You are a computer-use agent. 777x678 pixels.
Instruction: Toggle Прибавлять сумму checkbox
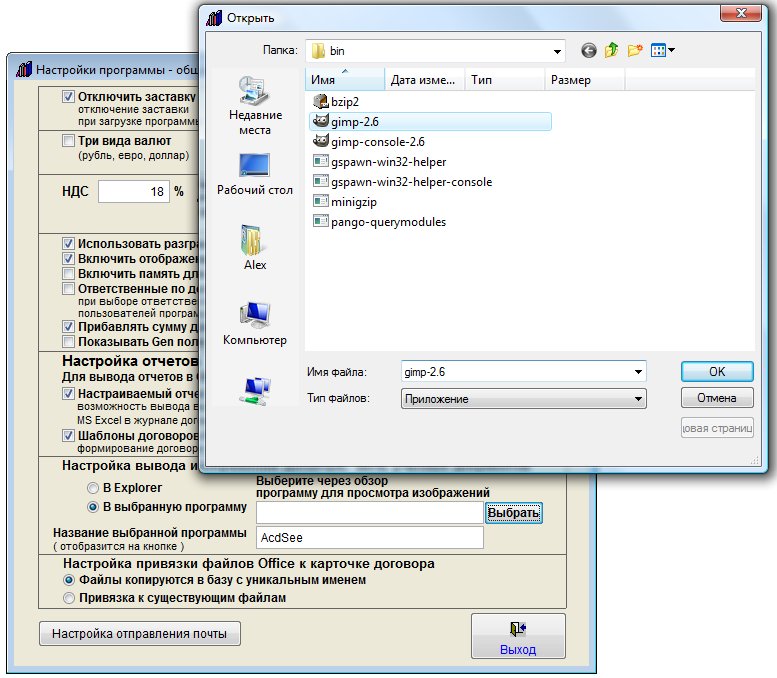click(x=68, y=327)
